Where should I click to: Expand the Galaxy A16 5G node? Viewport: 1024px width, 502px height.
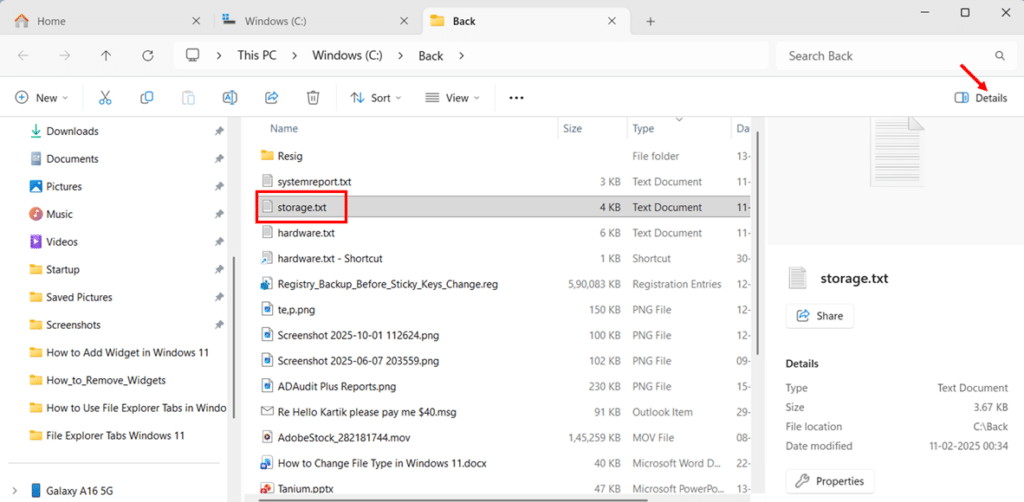click(x=15, y=490)
